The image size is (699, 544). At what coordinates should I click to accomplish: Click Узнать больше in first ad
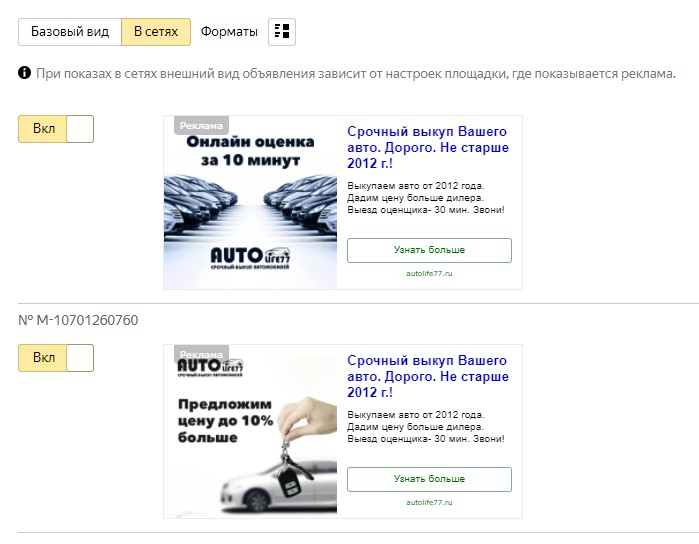(429, 250)
